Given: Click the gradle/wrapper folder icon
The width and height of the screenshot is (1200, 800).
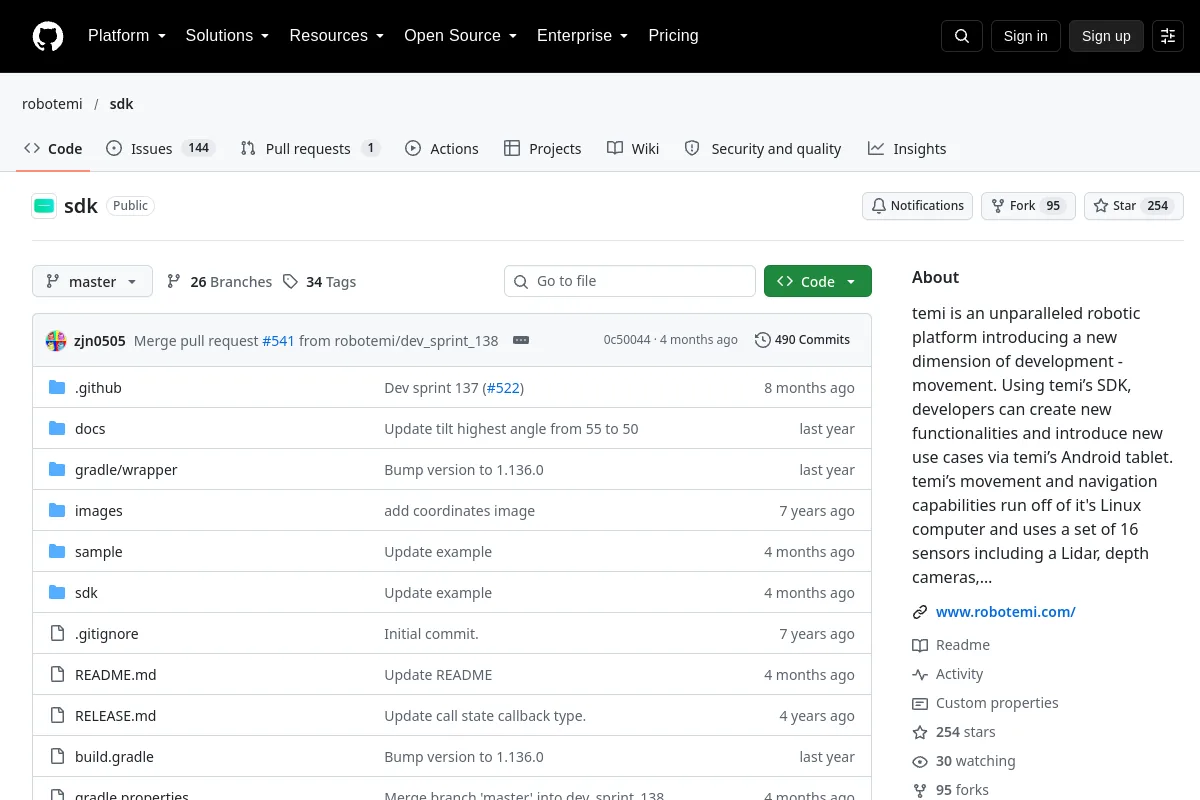Looking at the screenshot, I should pos(57,470).
